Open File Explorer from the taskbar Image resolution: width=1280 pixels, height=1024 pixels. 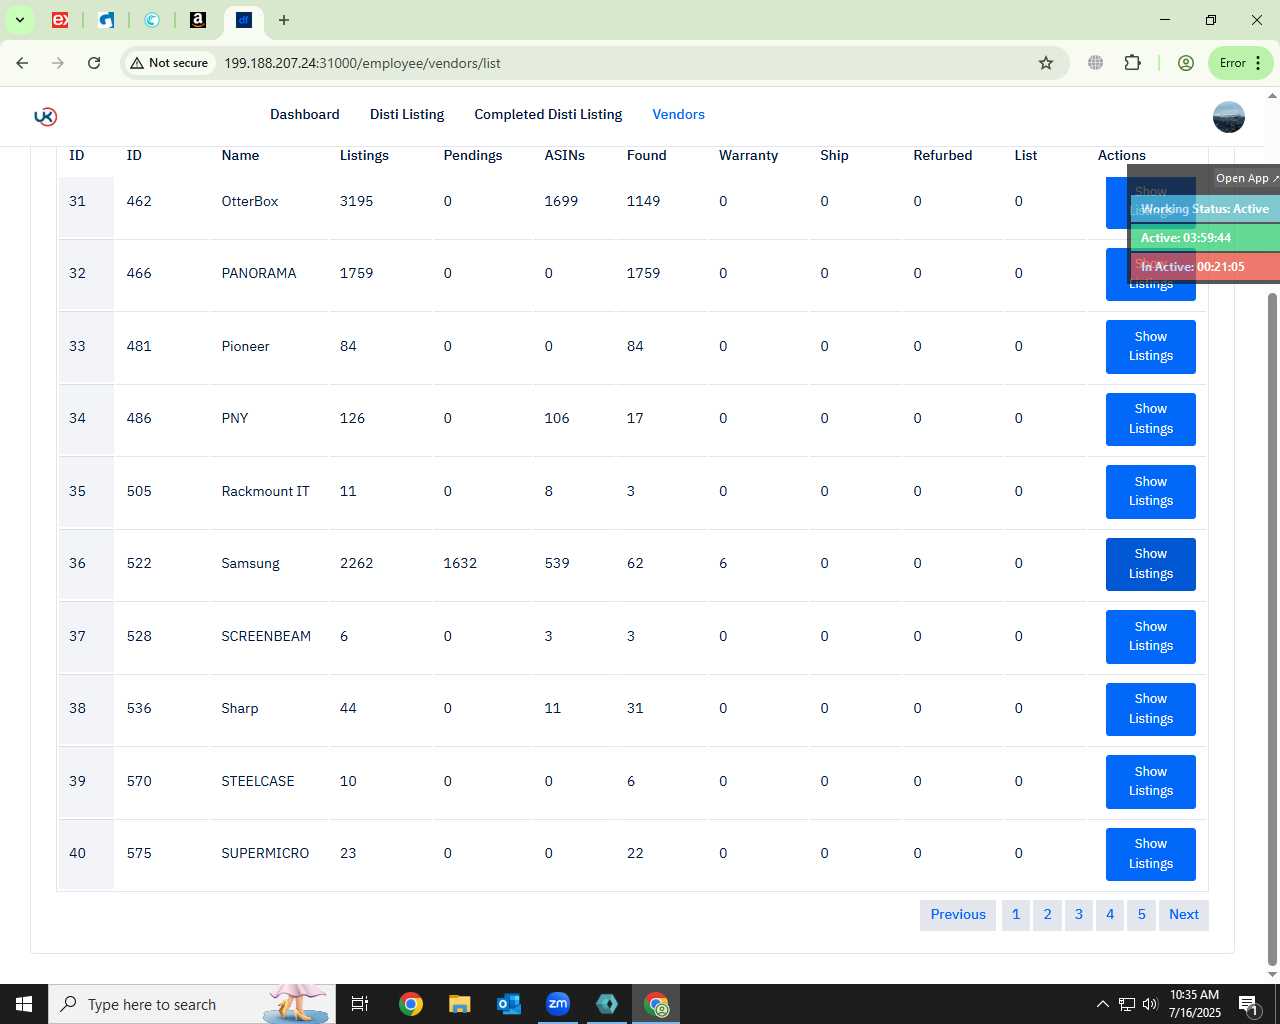(459, 1004)
